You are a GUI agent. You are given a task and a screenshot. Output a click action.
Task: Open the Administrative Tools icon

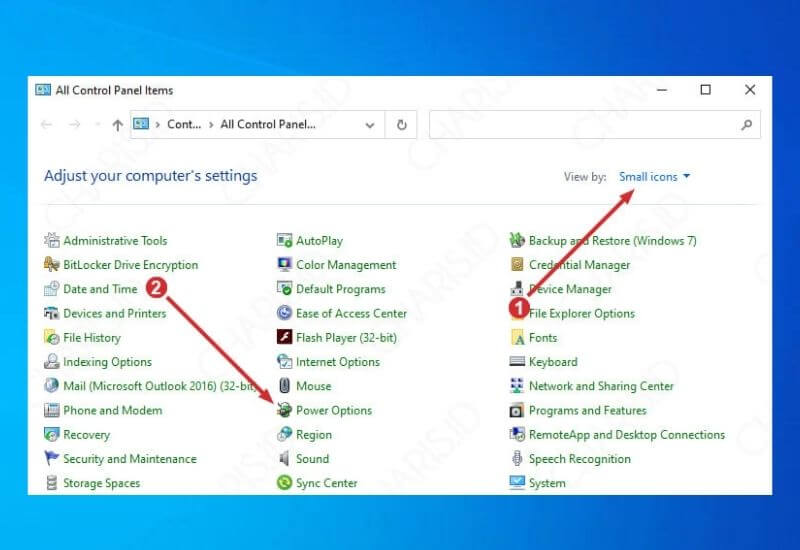(x=52, y=241)
